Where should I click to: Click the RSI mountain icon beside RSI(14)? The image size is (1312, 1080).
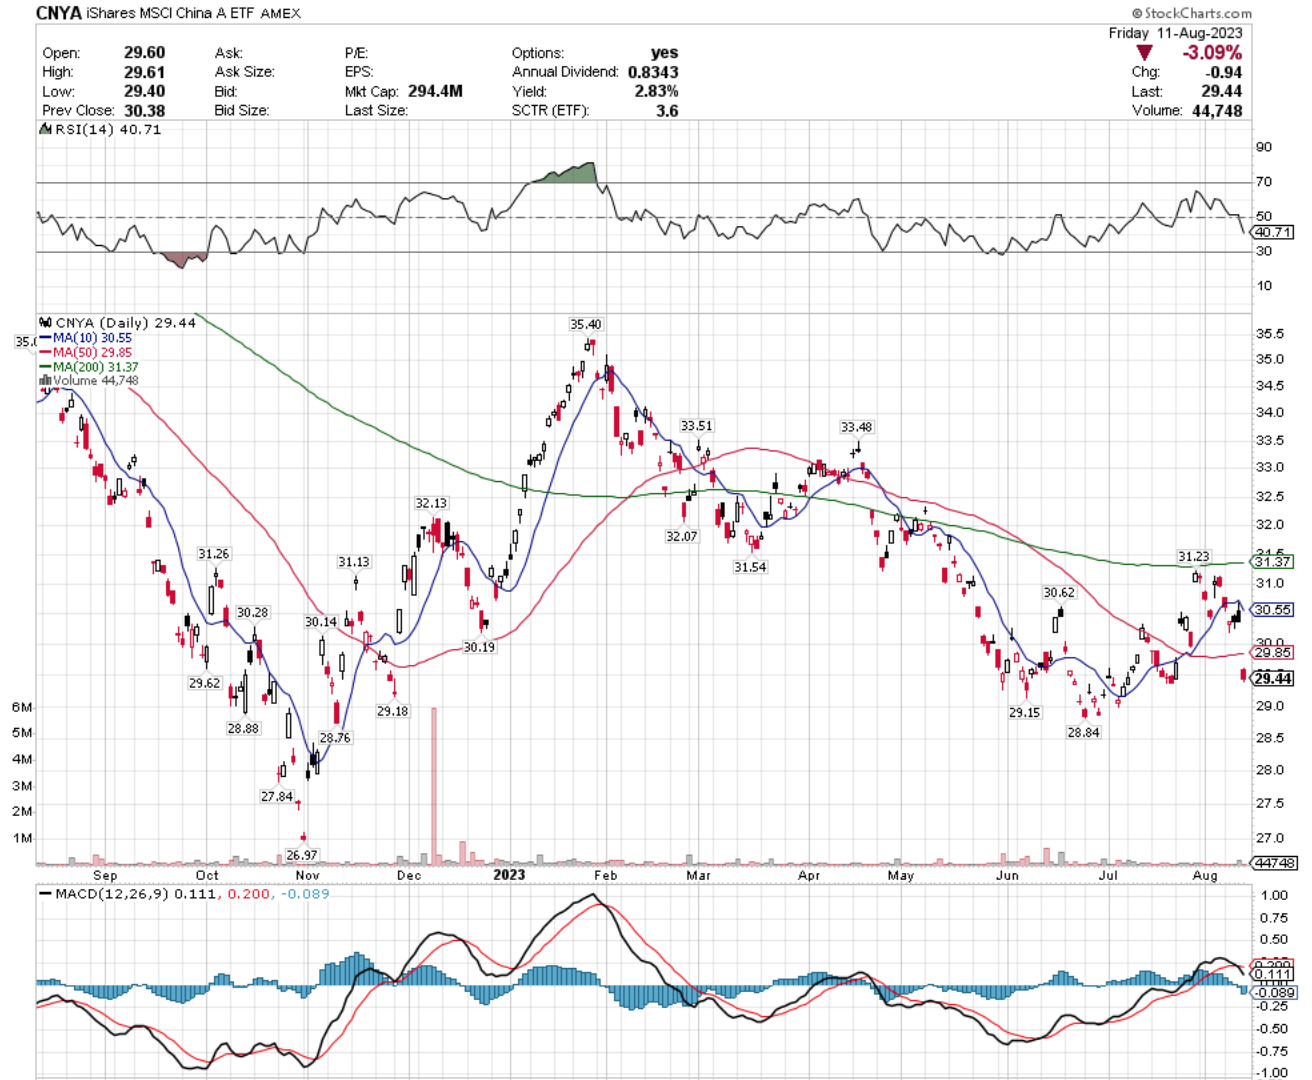pos(44,129)
